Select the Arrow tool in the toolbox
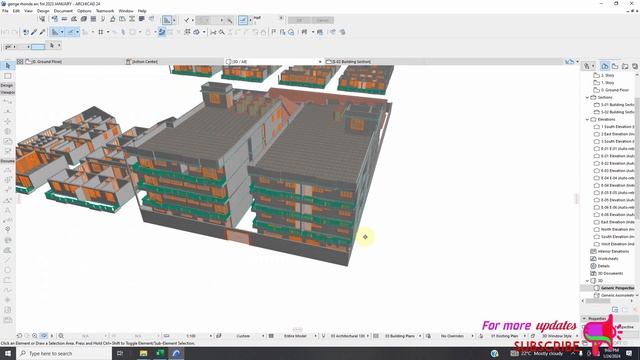The width and height of the screenshot is (640, 360). pyautogui.click(x=8, y=66)
